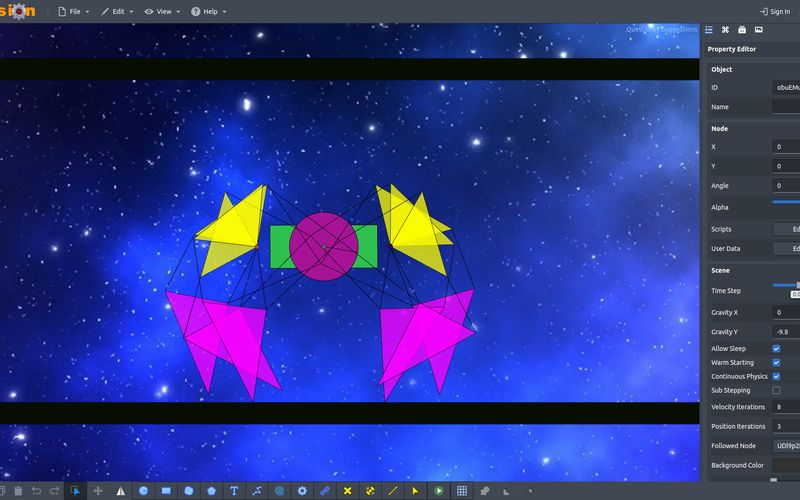800x500 pixels.
Task: Choose the rounded polygon shape tool
Action: click(189, 491)
